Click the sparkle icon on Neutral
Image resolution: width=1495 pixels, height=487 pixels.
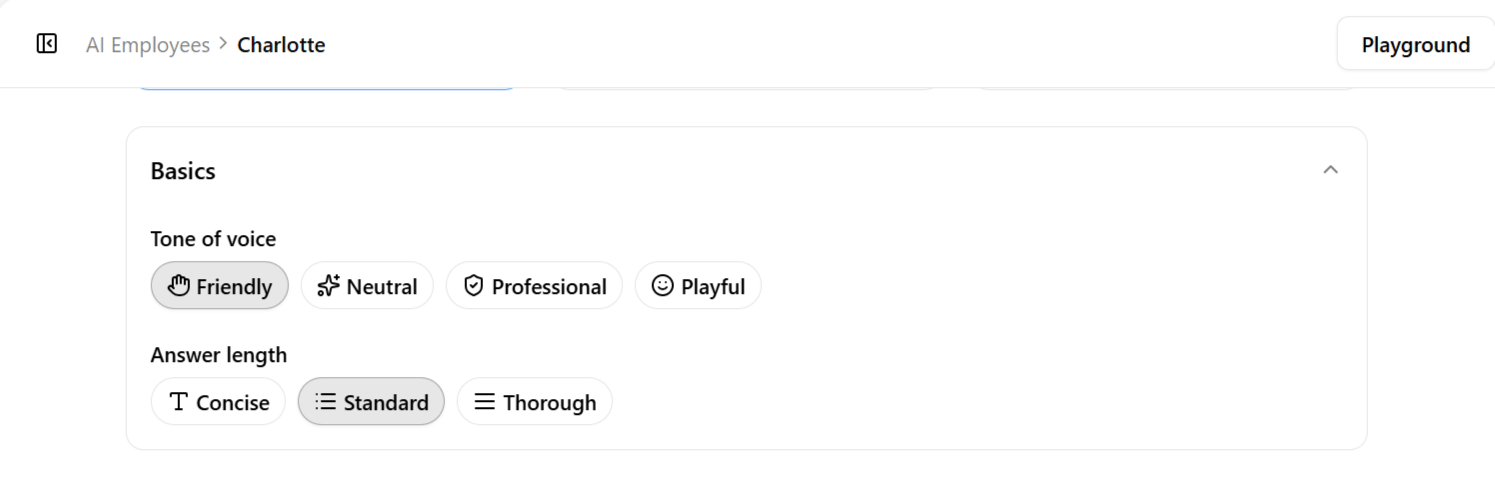328,286
